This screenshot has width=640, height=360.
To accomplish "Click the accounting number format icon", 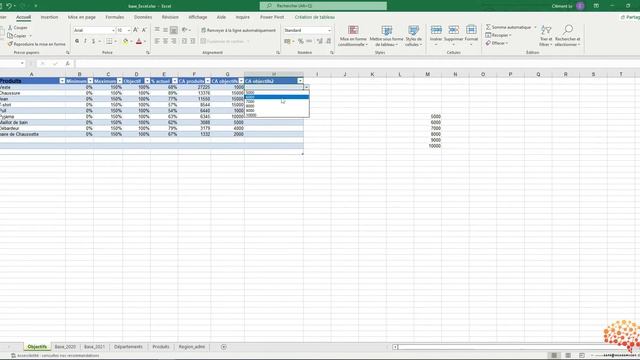I will click(x=287, y=41).
